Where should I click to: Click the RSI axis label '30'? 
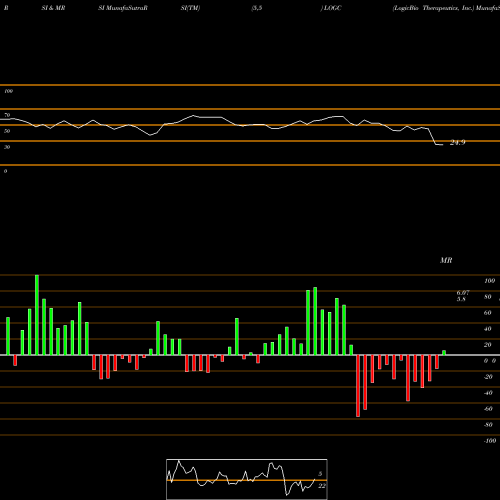[7, 147]
